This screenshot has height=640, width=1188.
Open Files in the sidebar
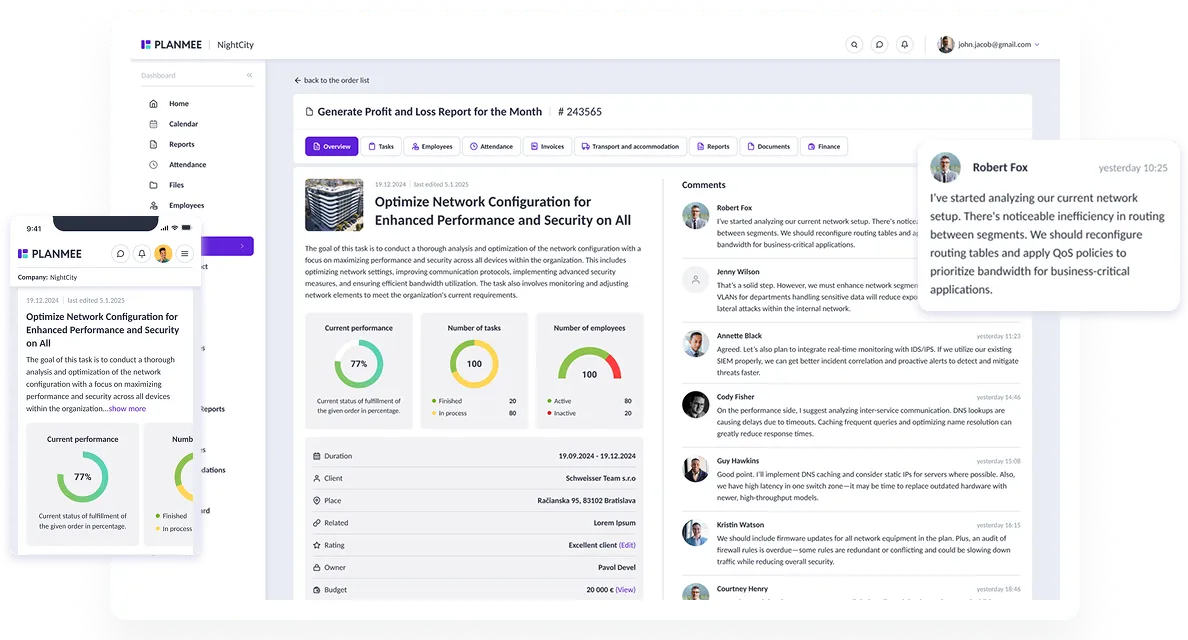pyautogui.click(x=177, y=186)
